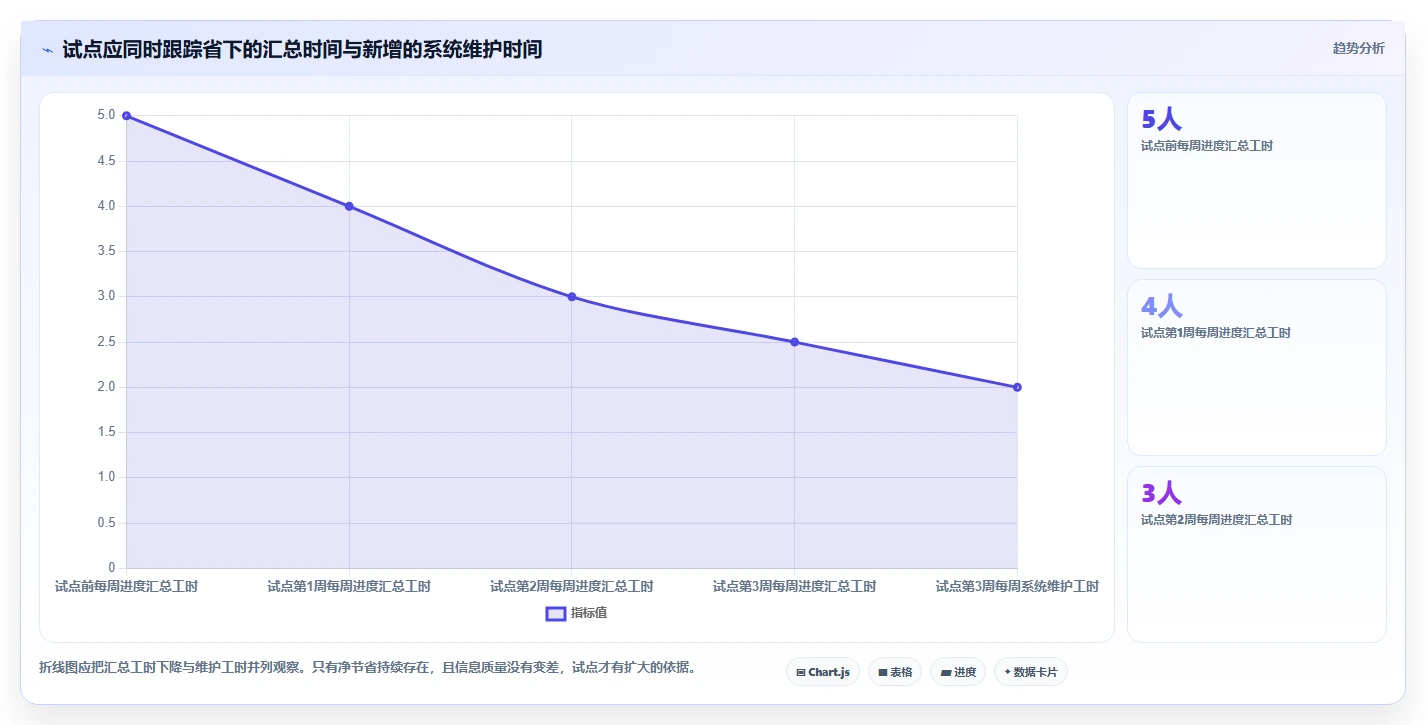Viewport: 1426px width, 725px height.
Task: Click card label 试点第1周每周进度汇总工时
Action: tap(1216, 333)
